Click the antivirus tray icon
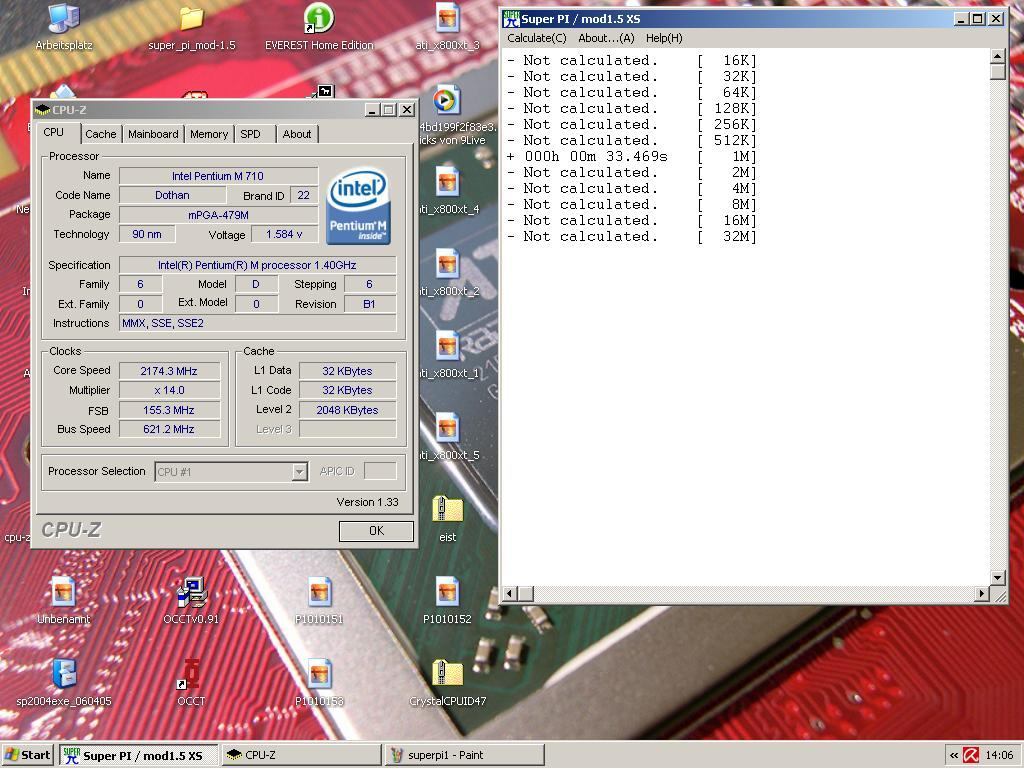The image size is (1024, 769). click(971, 755)
